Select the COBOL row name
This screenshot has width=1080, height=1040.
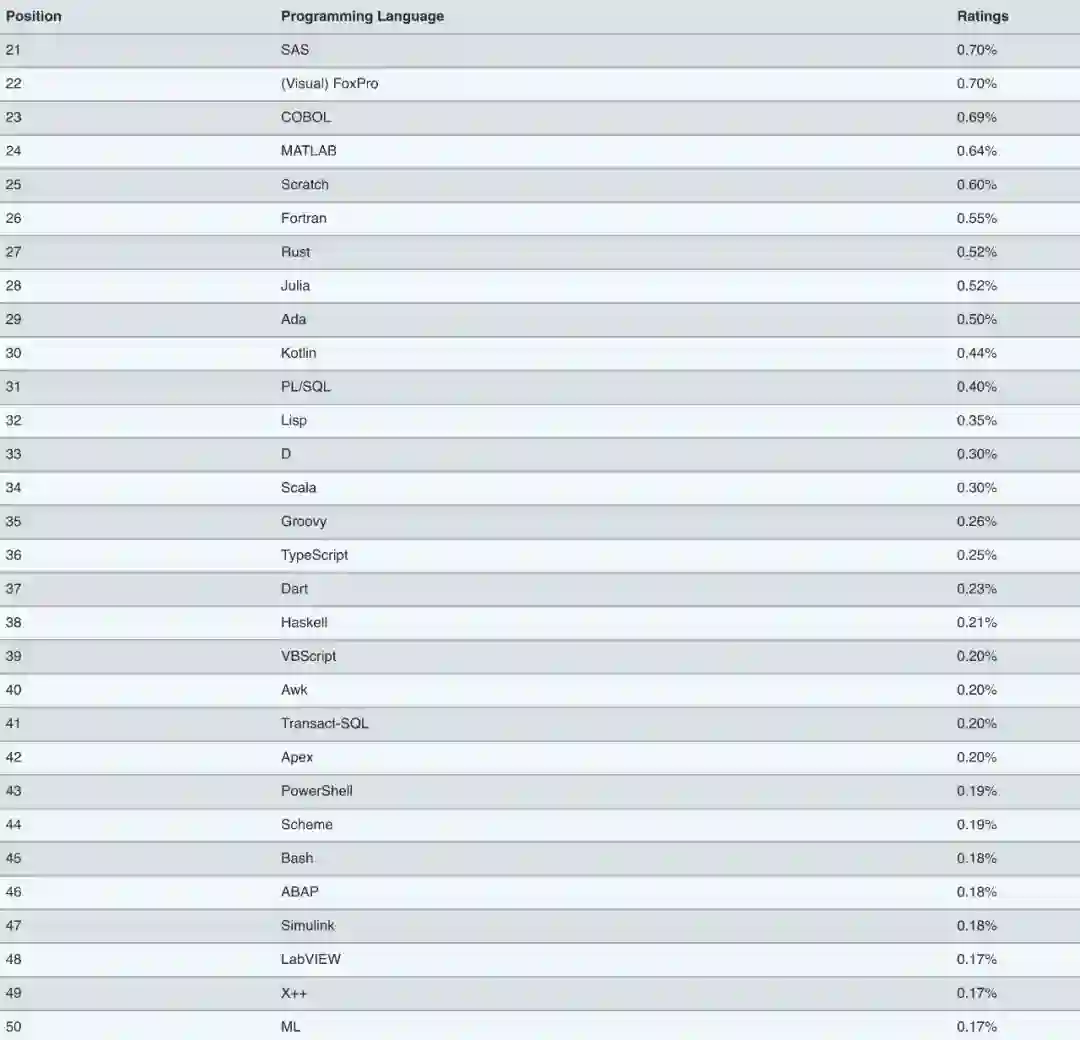[x=305, y=117]
